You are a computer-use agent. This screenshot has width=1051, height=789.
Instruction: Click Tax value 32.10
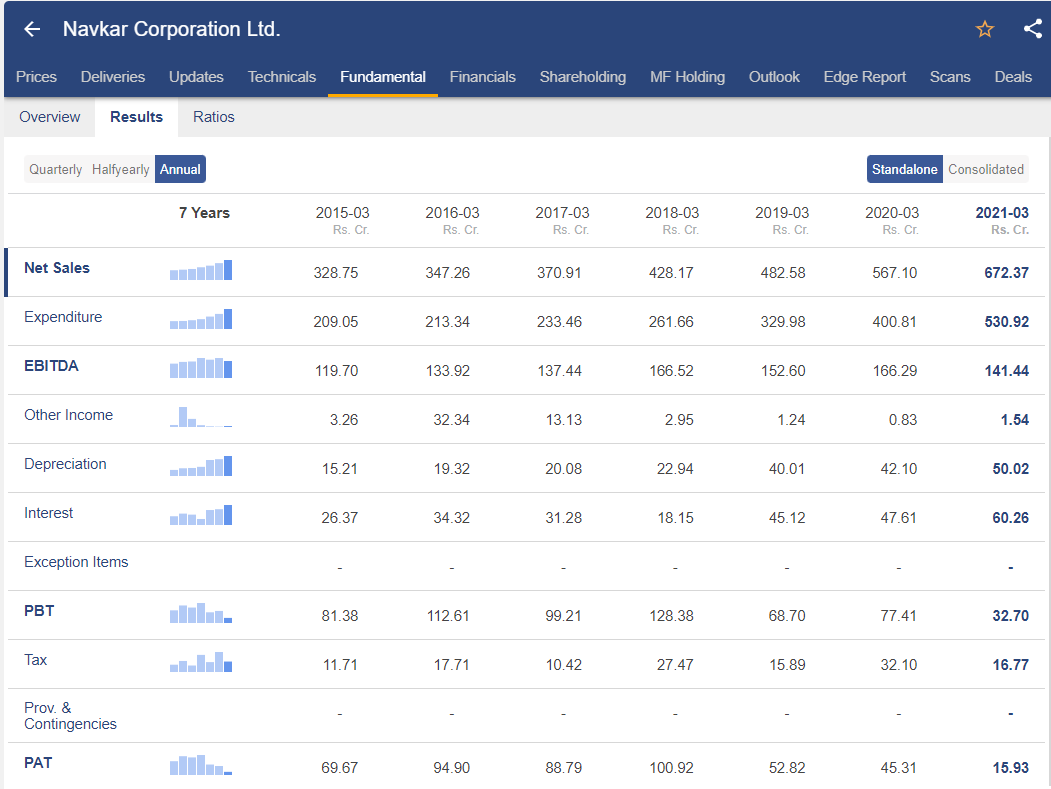[898, 664]
